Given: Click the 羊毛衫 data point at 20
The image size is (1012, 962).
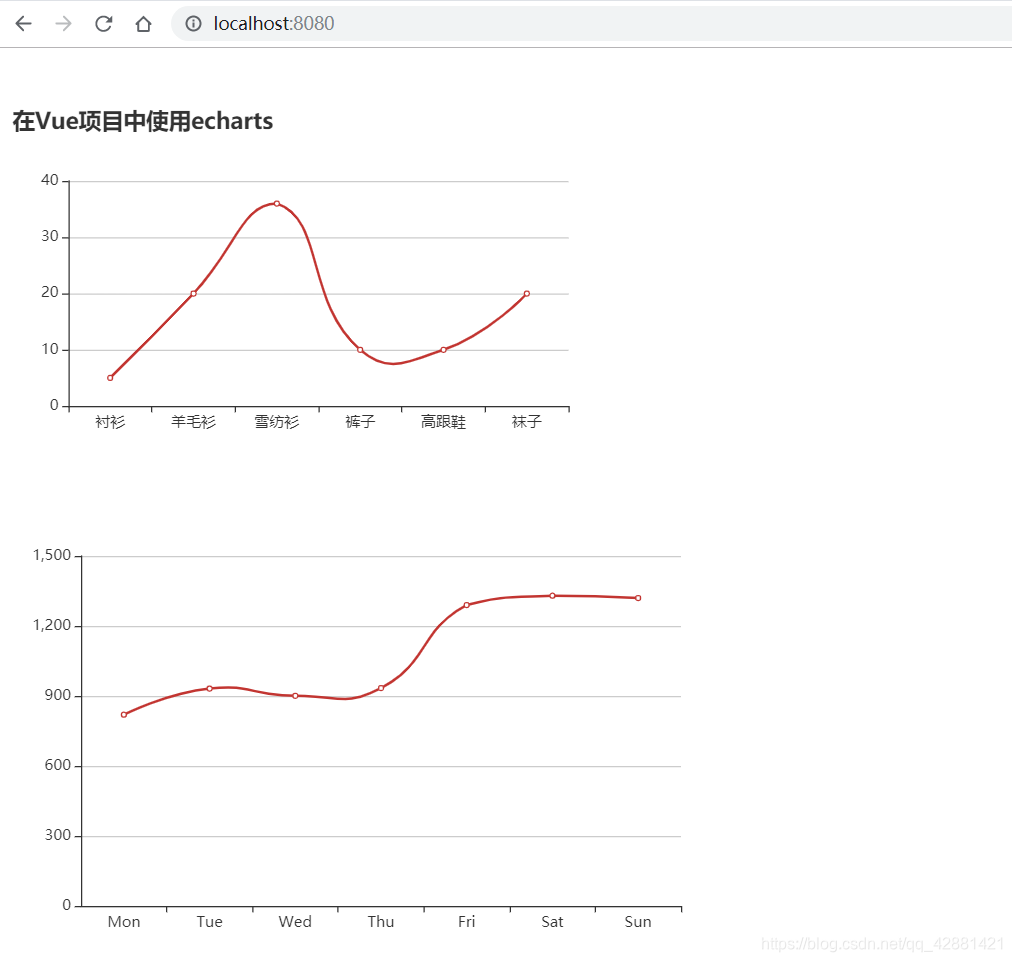Looking at the screenshot, I should coord(194,294).
